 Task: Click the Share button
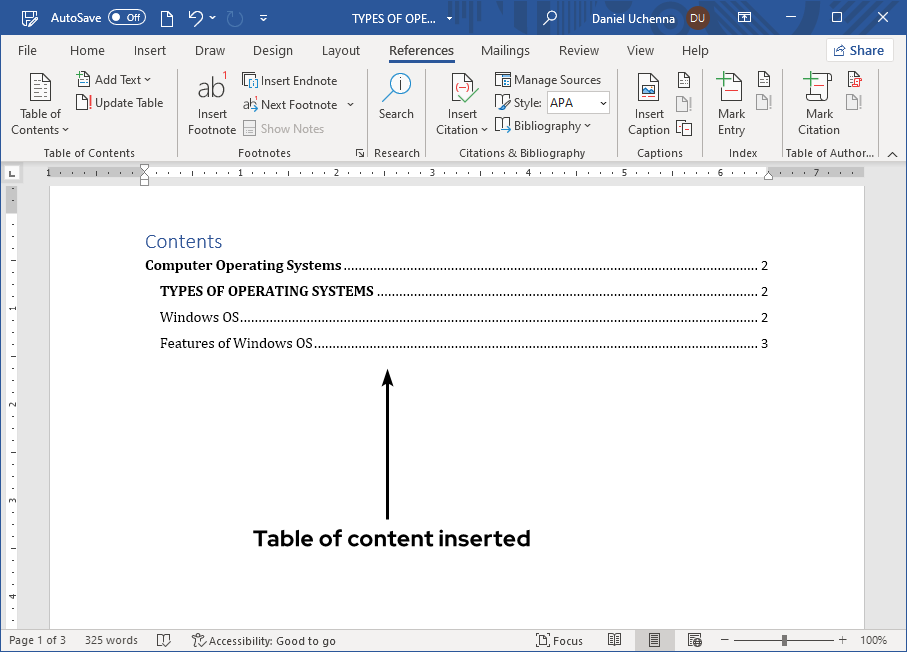click(858, 50)
